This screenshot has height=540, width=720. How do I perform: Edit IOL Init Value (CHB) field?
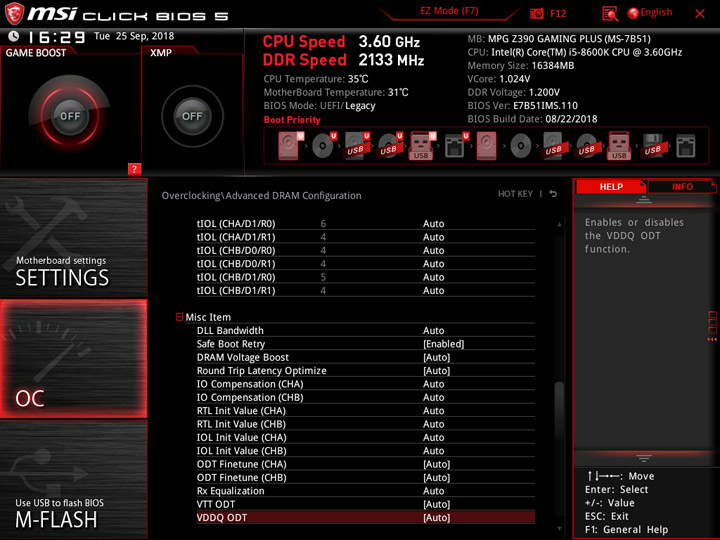coord(433,450)
